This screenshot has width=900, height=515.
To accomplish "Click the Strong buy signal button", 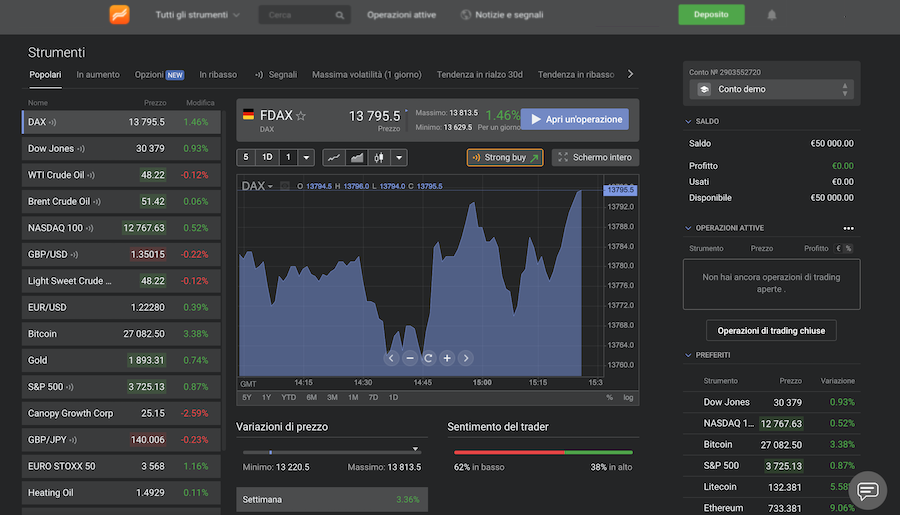I will 505,157.
